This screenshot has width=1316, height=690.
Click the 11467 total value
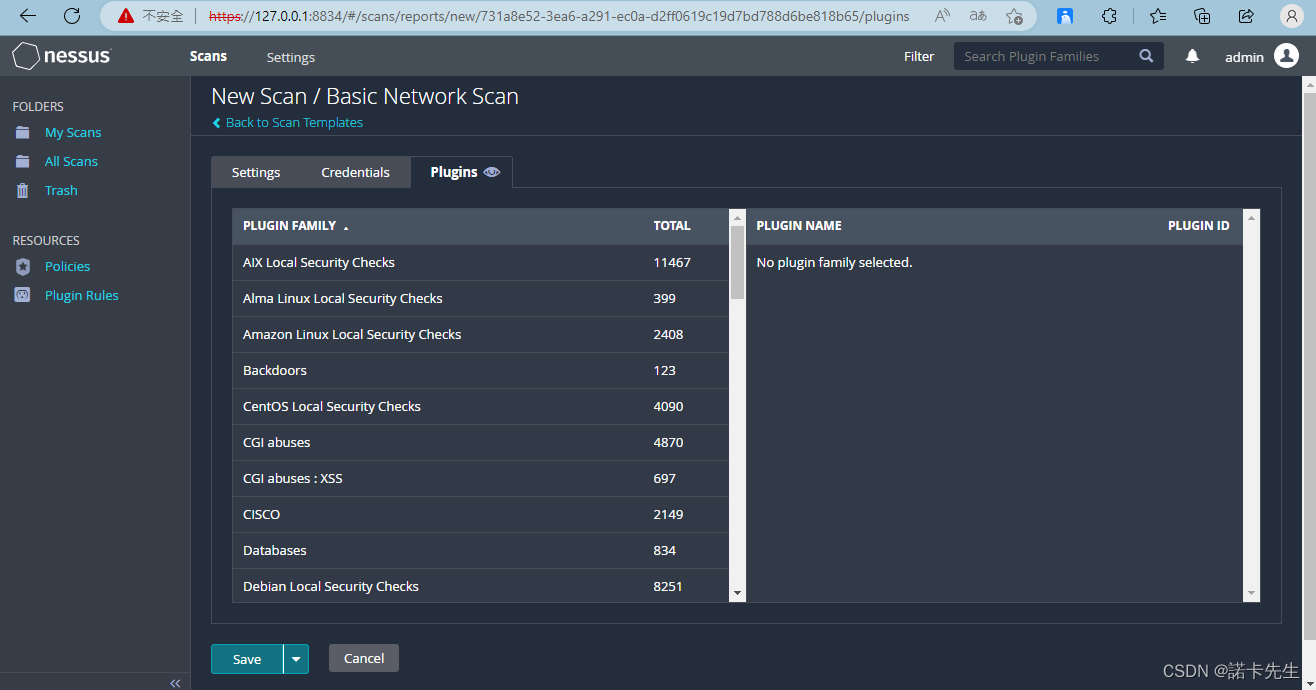(672, 263)
